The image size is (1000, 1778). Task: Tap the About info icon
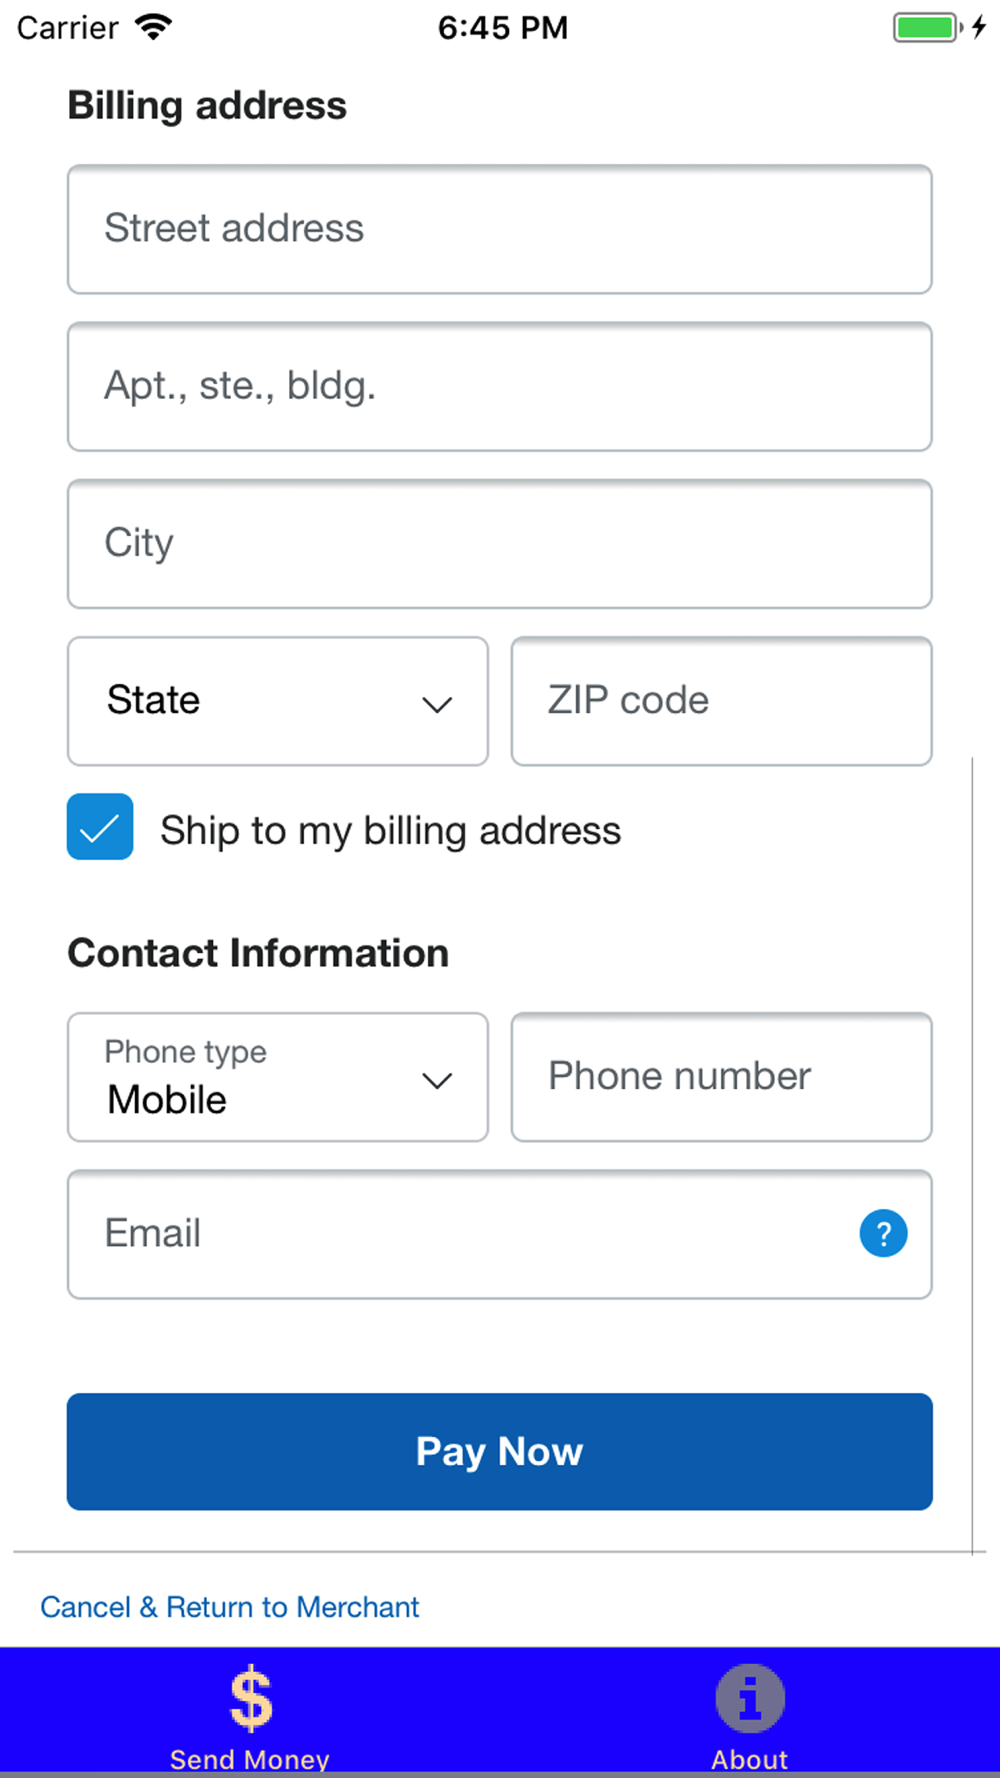click(750, 1698)
